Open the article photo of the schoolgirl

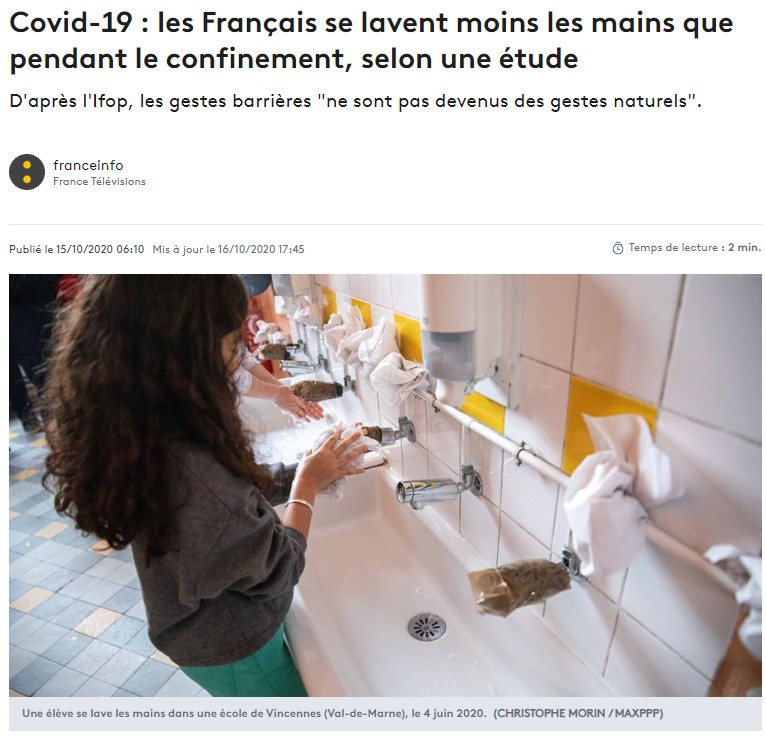[385, 485]
